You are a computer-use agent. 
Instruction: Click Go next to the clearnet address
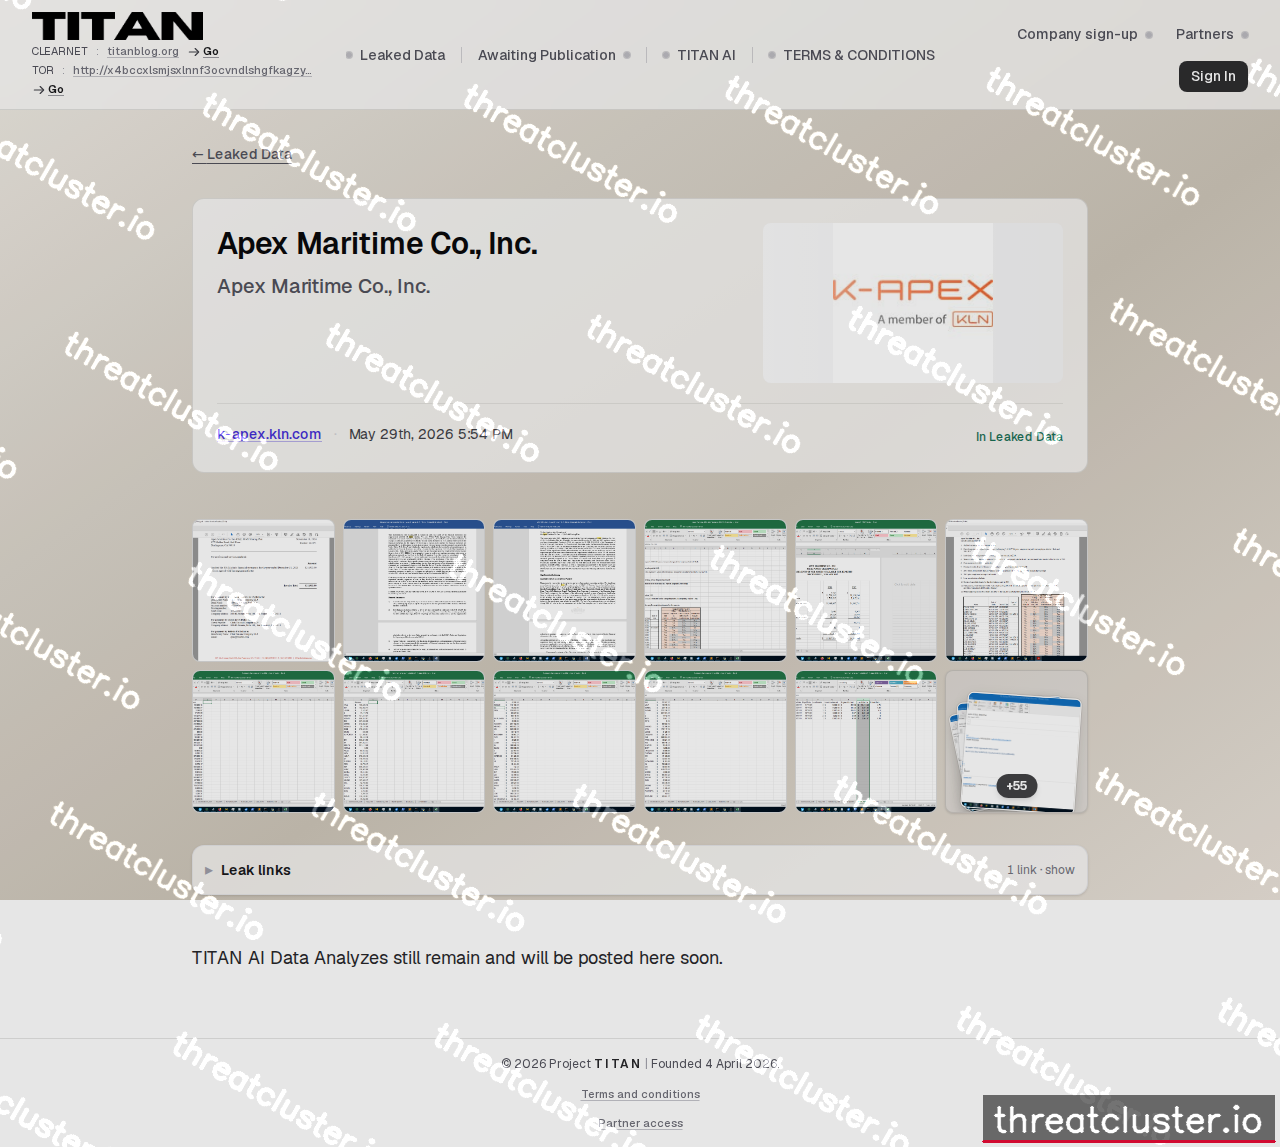pyautogui.click(x=204, y=51)
